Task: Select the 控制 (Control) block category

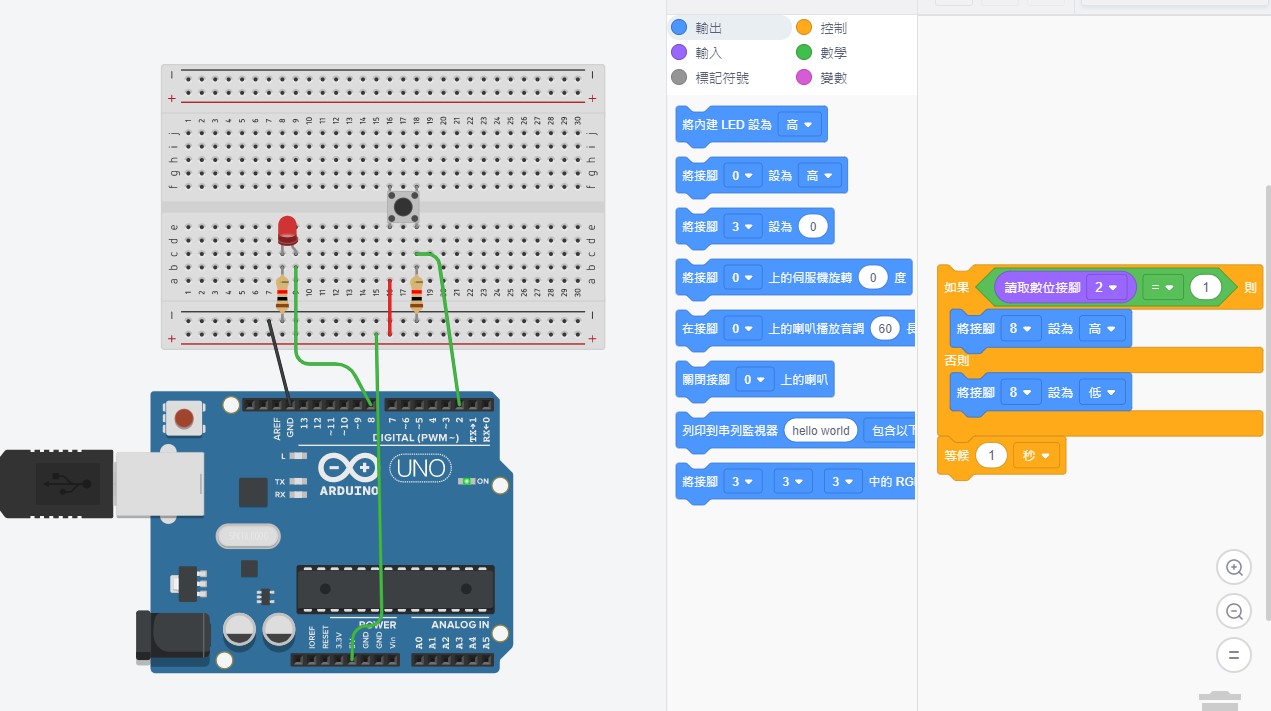Action: click(833, 28)
